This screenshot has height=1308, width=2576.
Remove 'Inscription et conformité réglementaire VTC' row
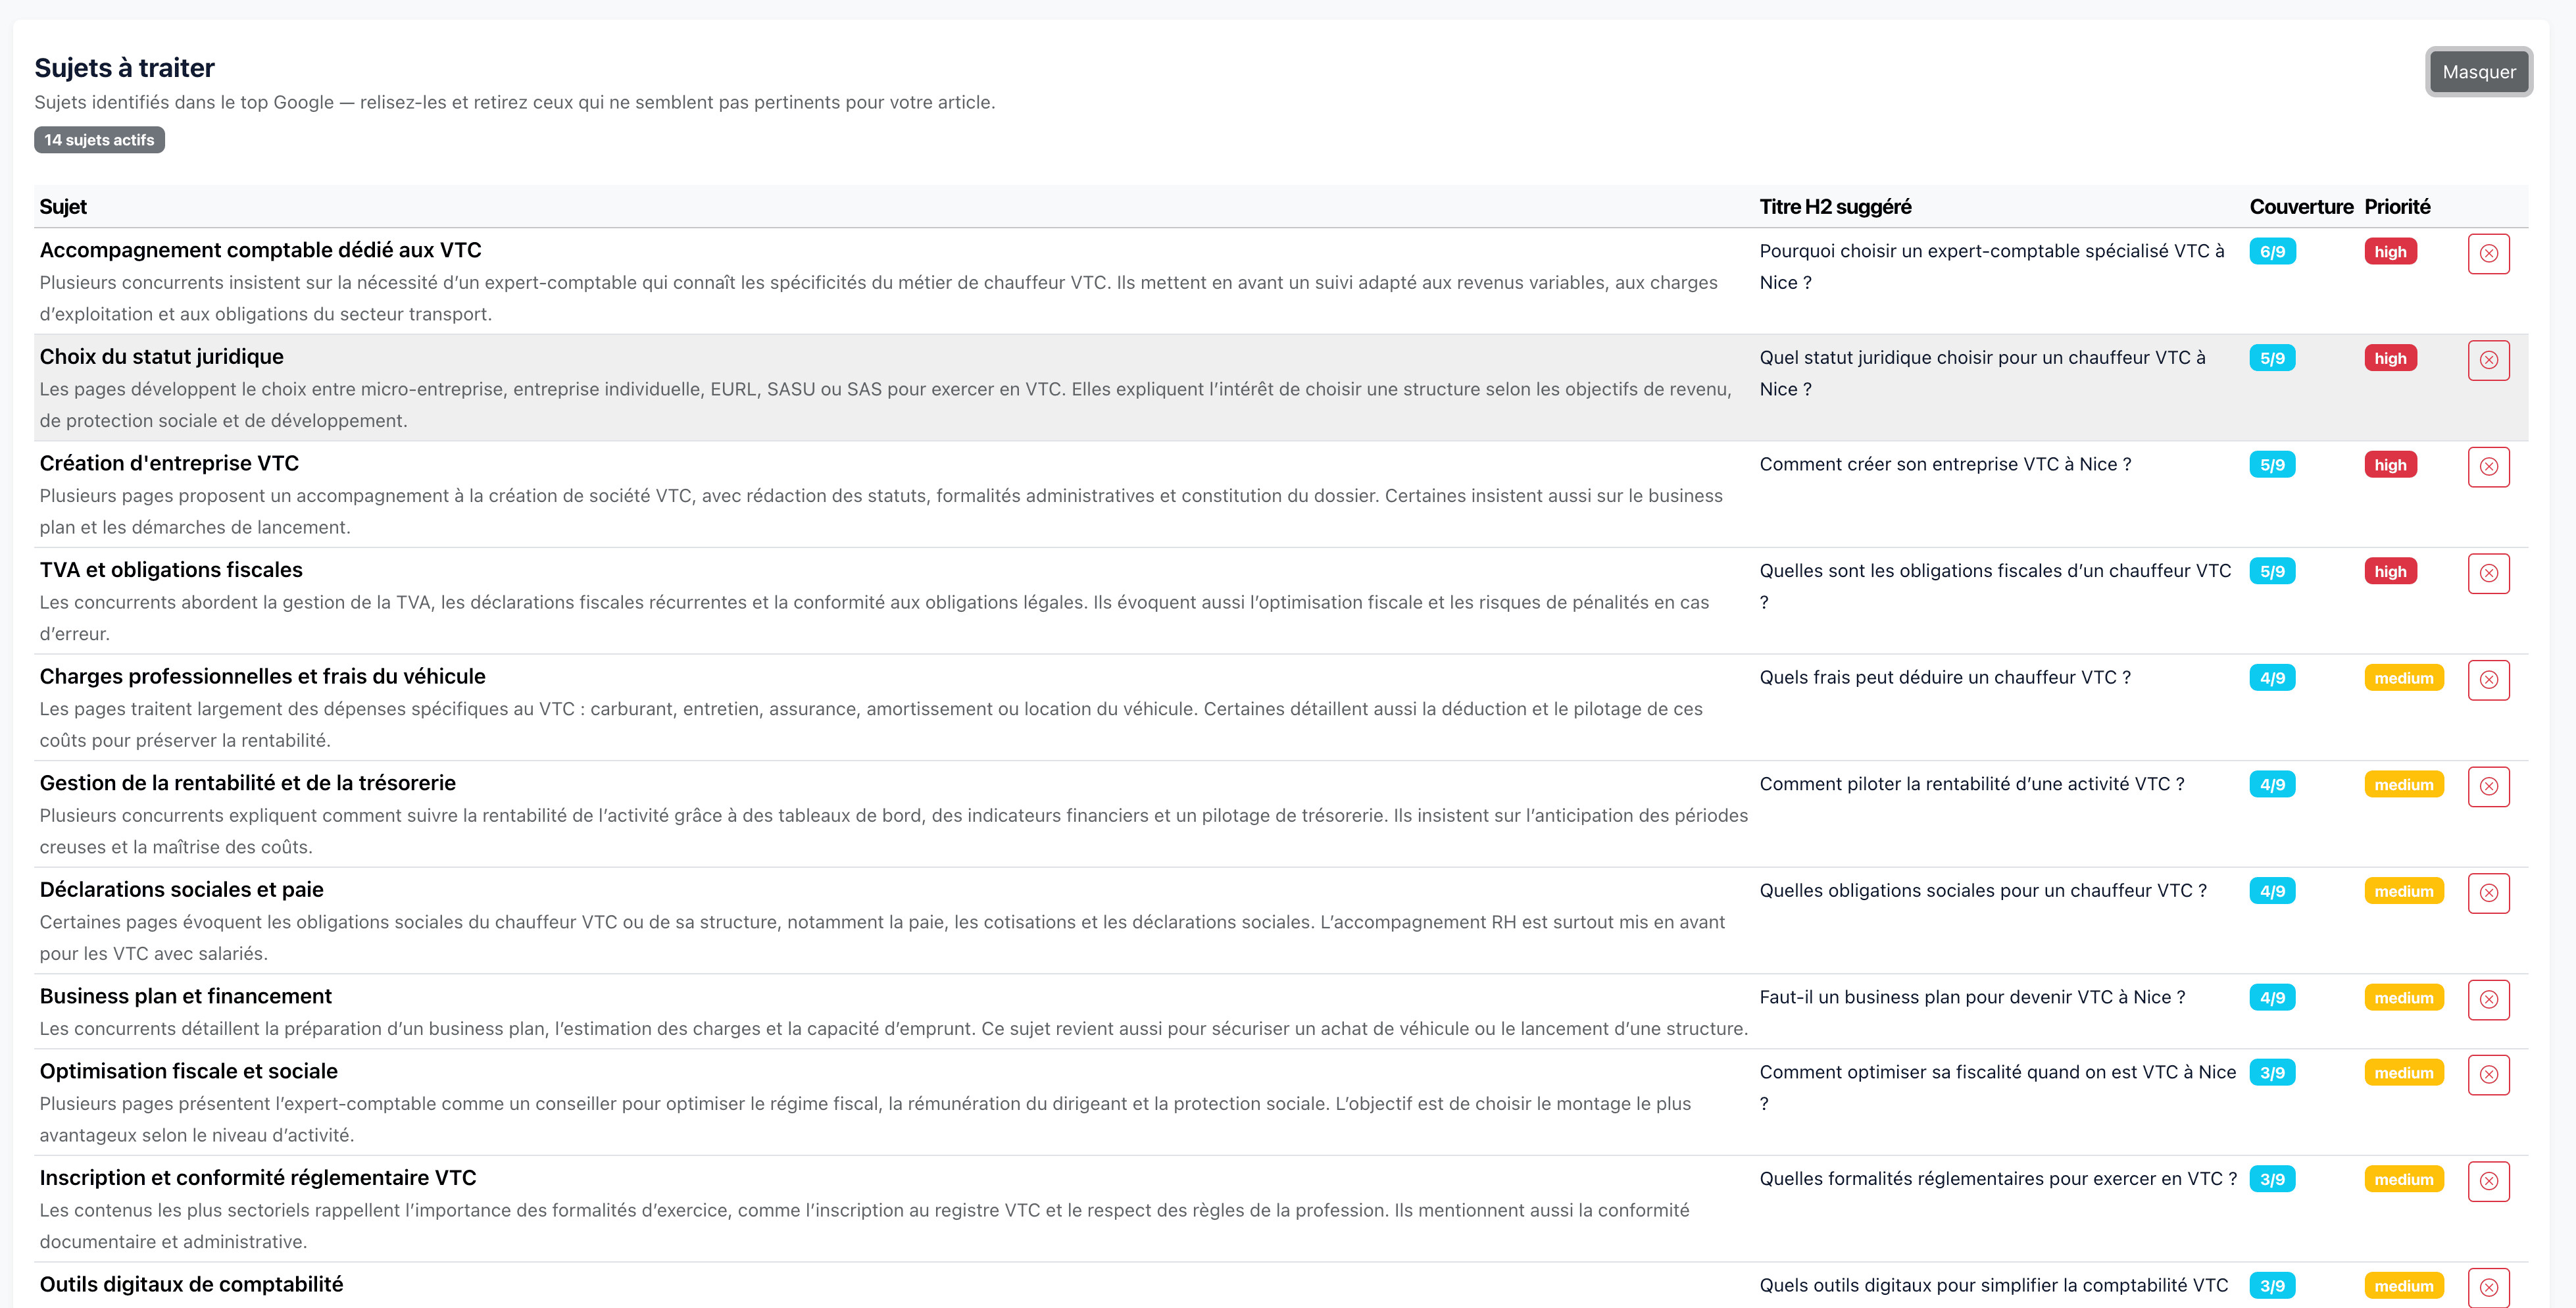[x=2488, y=1181]
